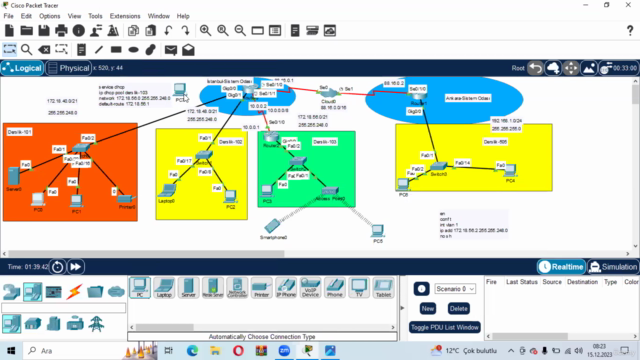640x360 pixels.
Task: Redo action in toolbar
Action: (x=185, y=31)
